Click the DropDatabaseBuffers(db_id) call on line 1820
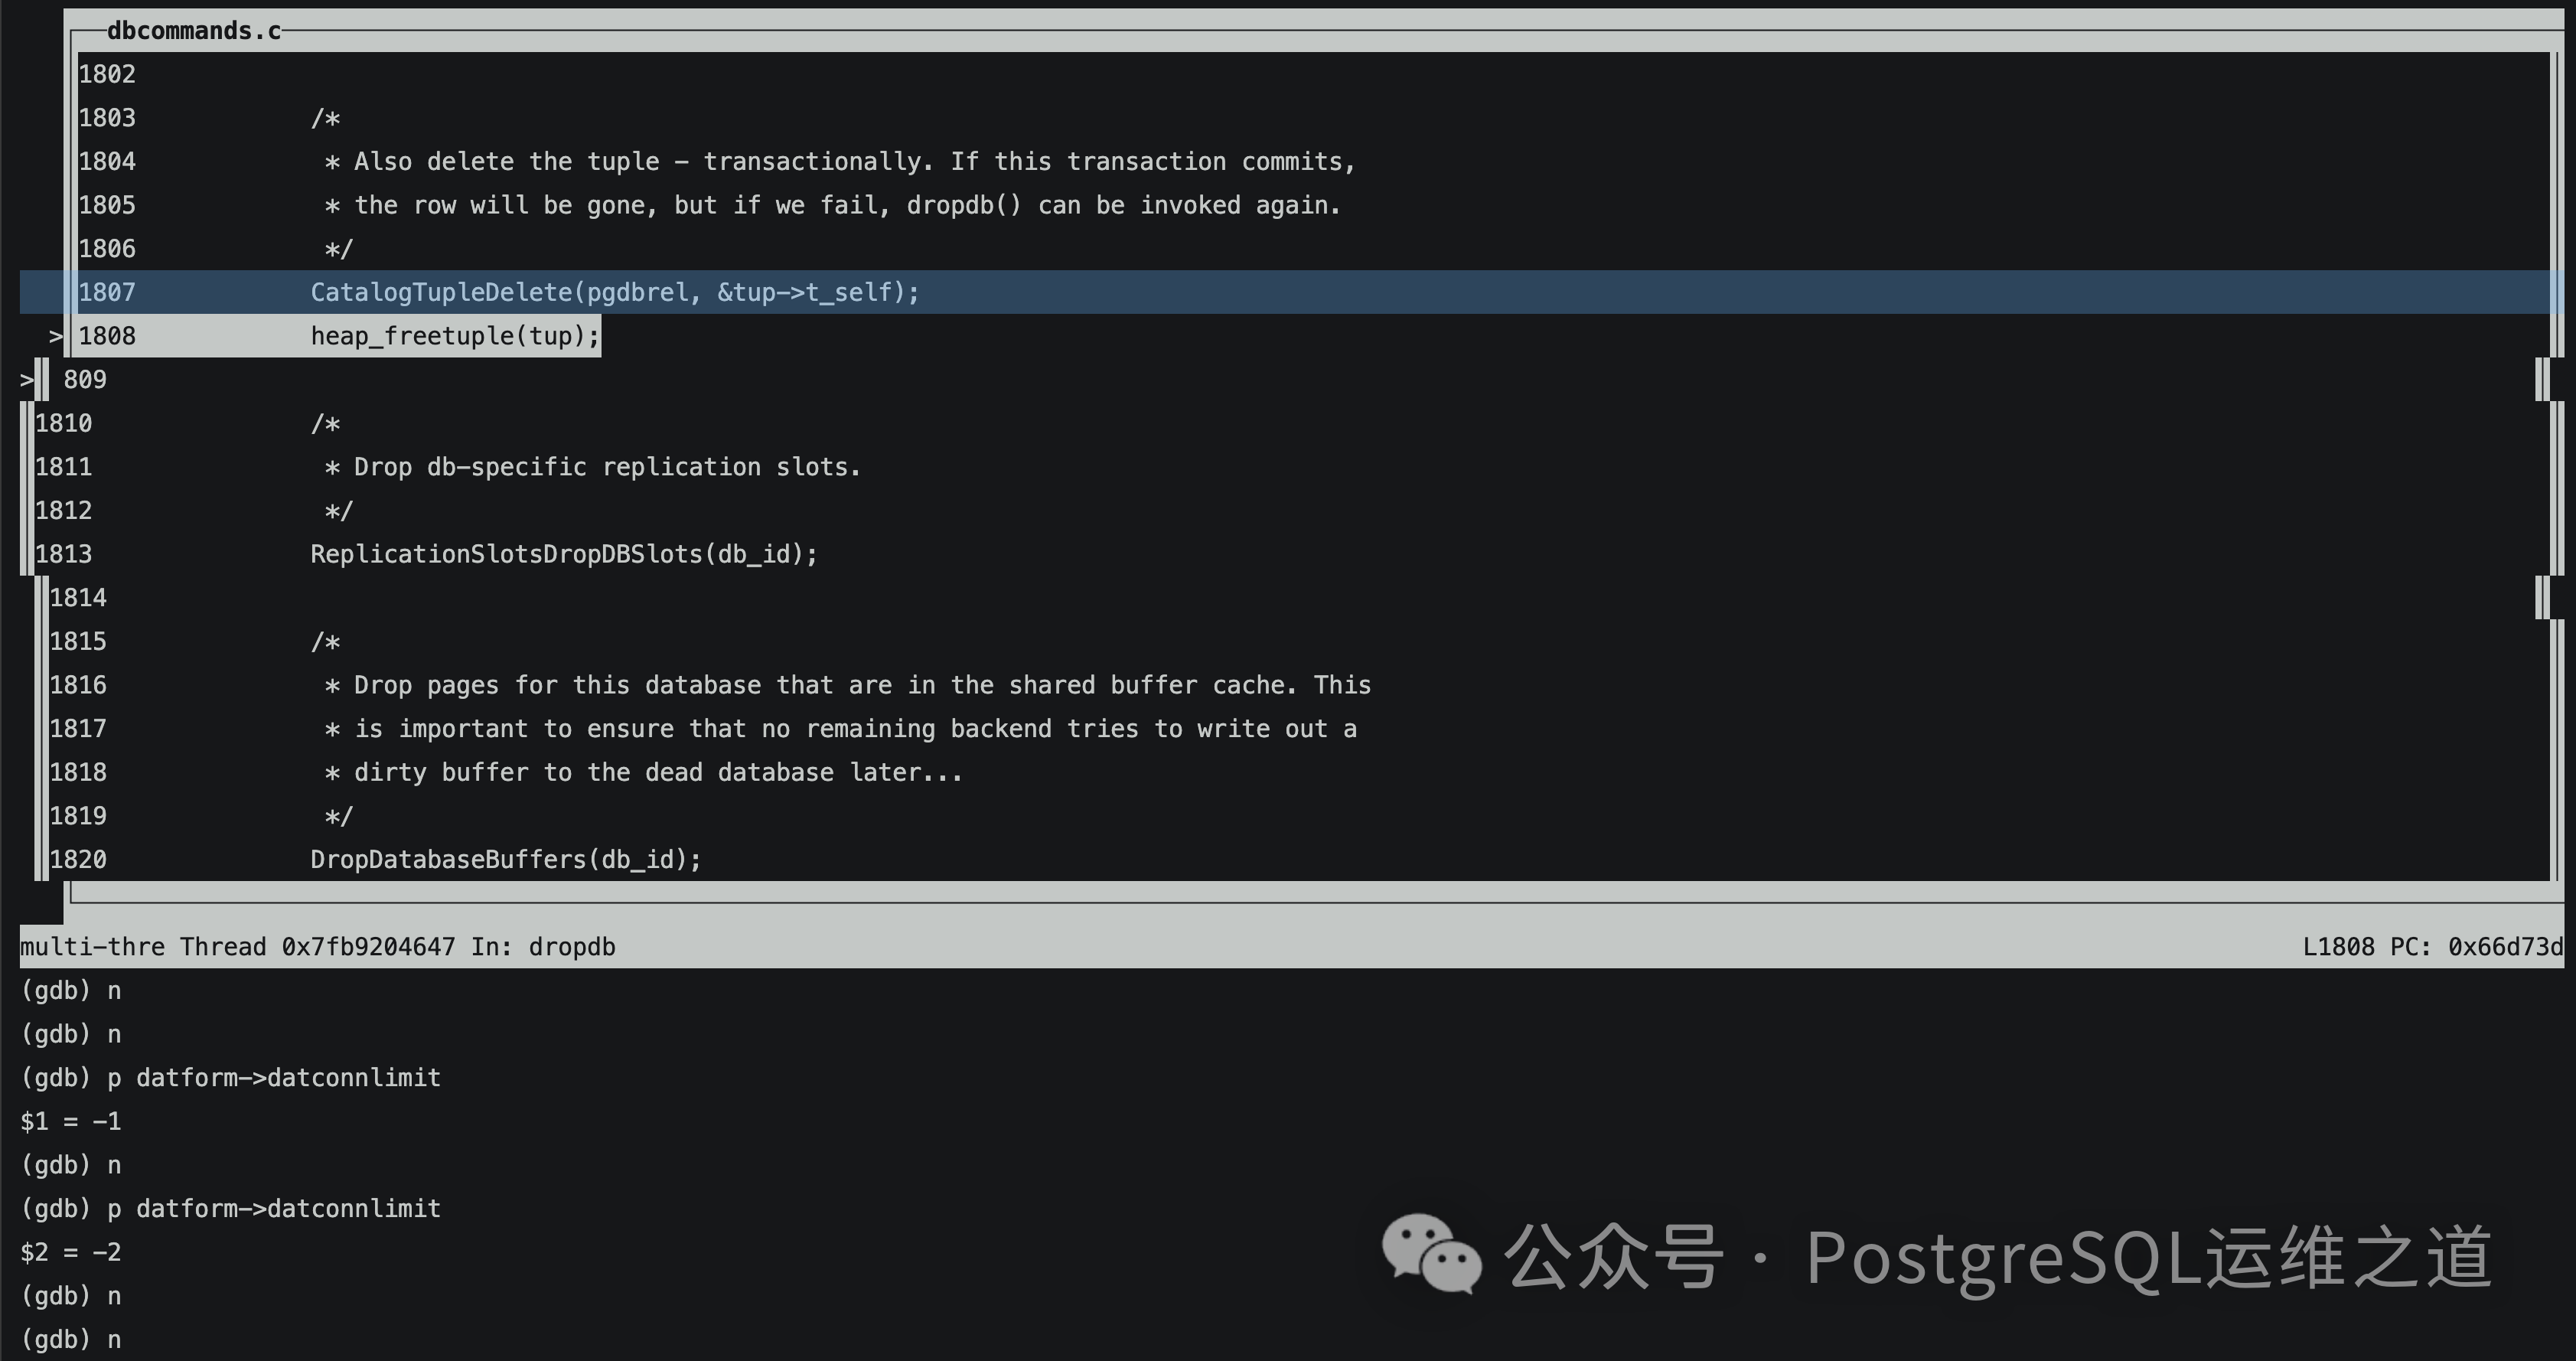This screenshot has width=2576, height=1361. tap(506, 859)
